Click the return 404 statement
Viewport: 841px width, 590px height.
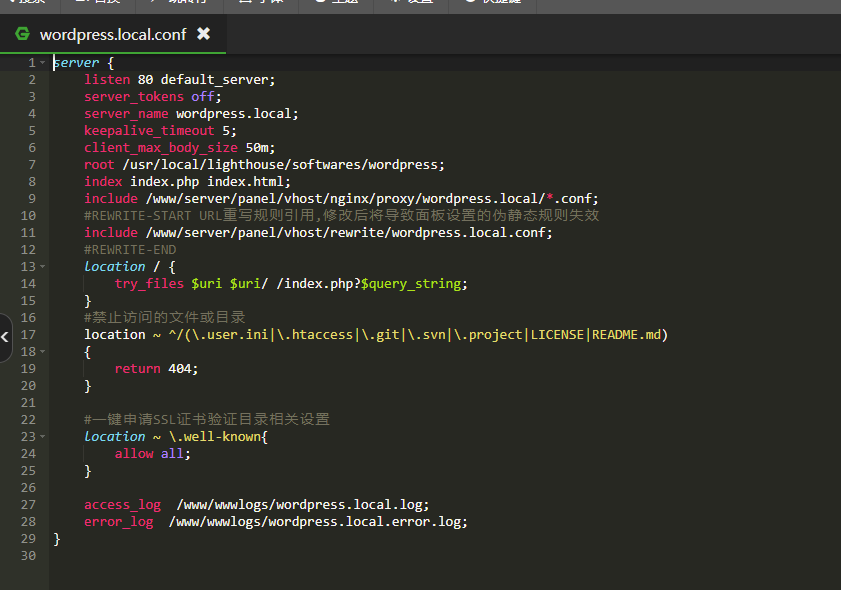pos(156,369)
